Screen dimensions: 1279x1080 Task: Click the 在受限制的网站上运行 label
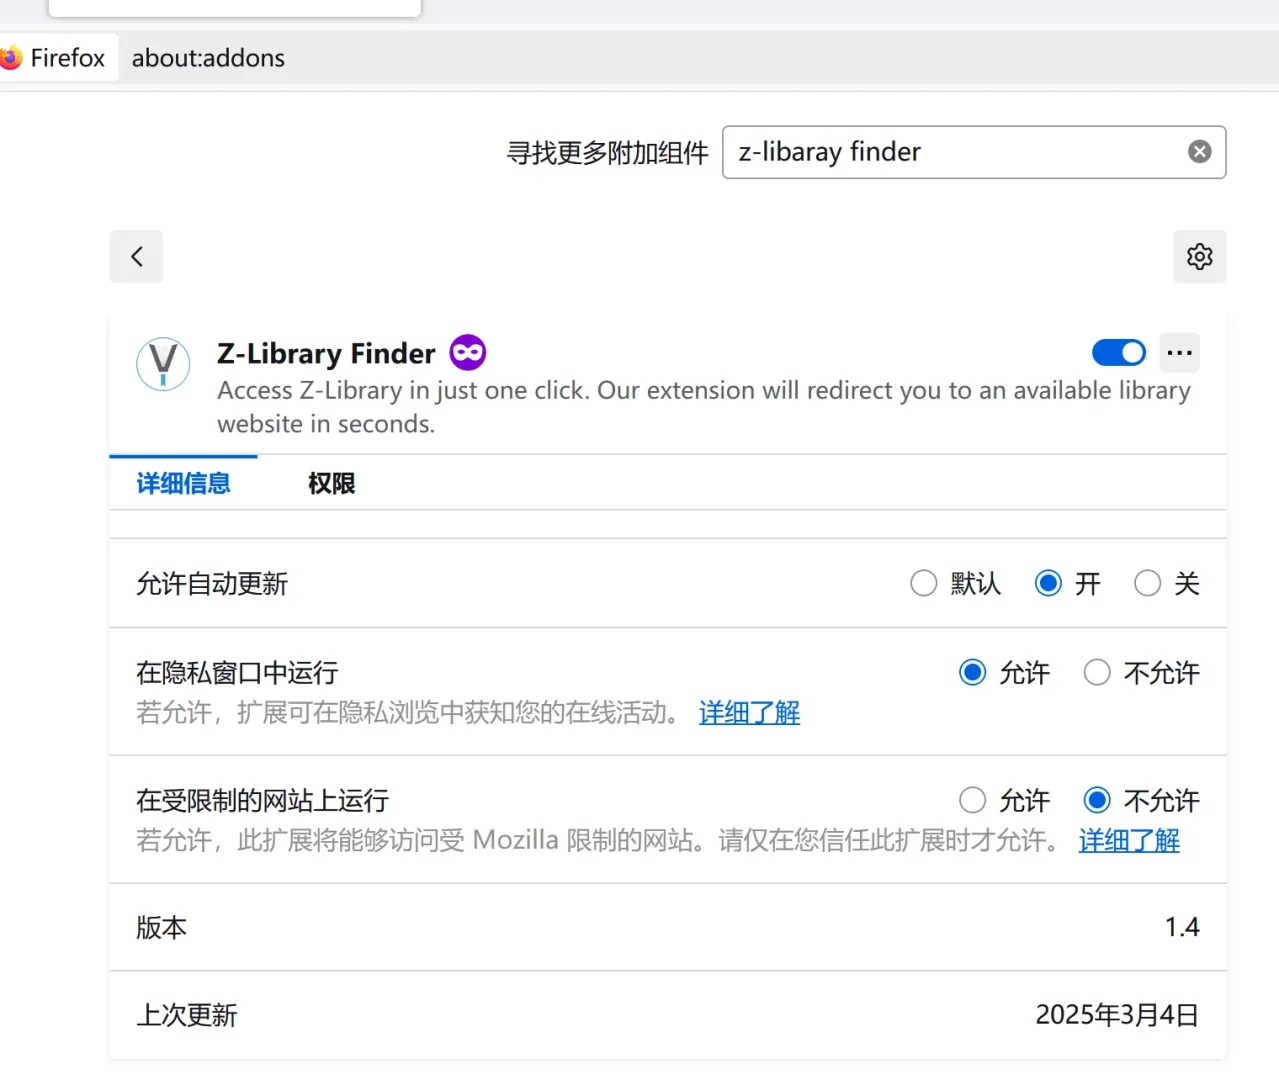(262, 801)
